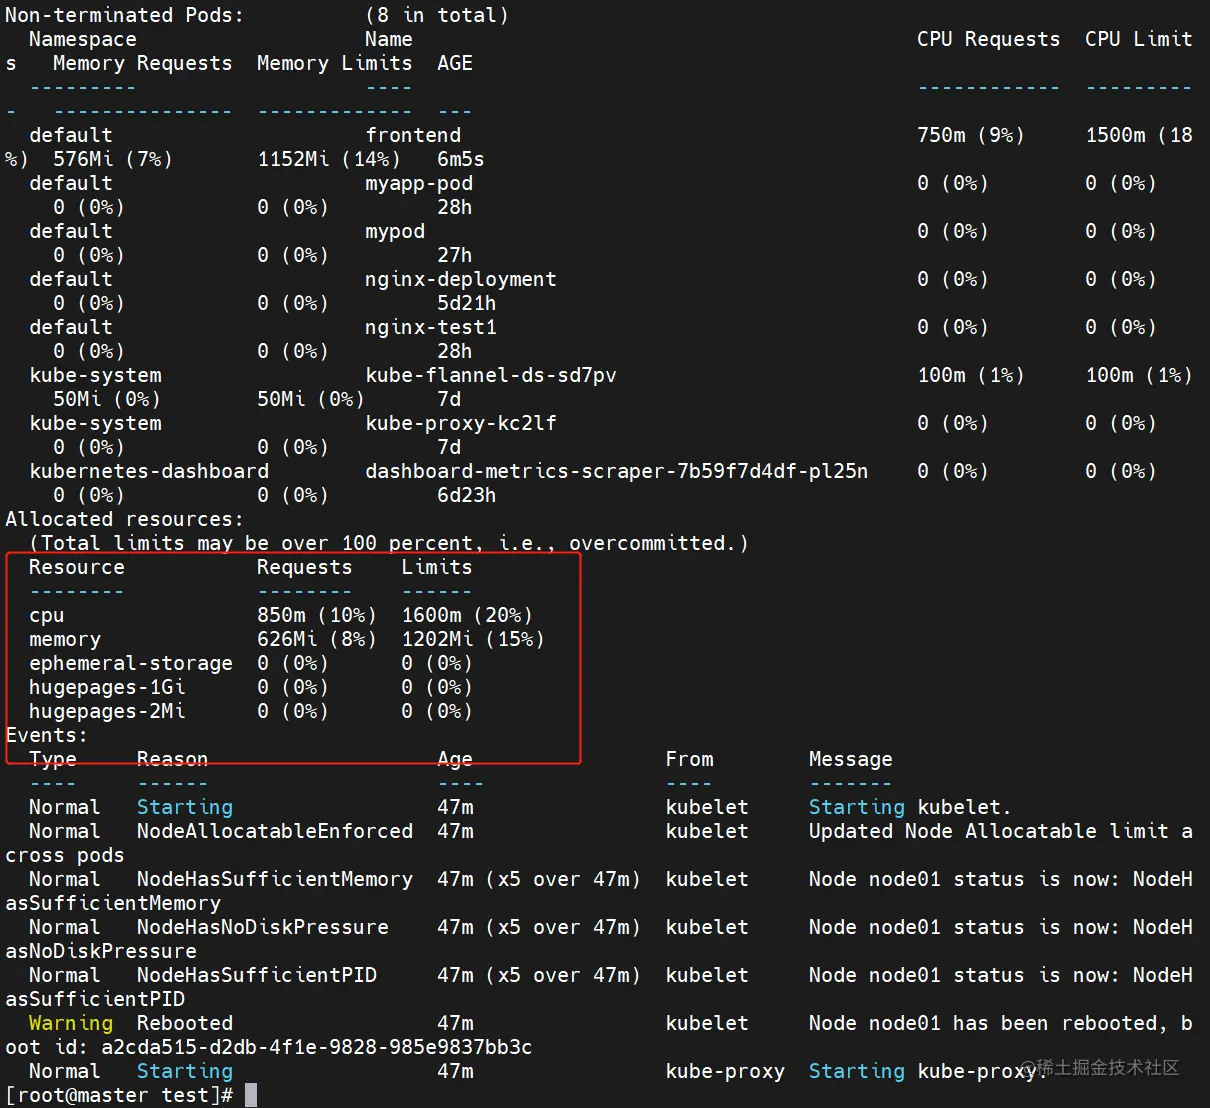Select the 'NodeHasSufficientPID' event reason
Viewport: 1210px width, 1108px height.
point(257,975)
